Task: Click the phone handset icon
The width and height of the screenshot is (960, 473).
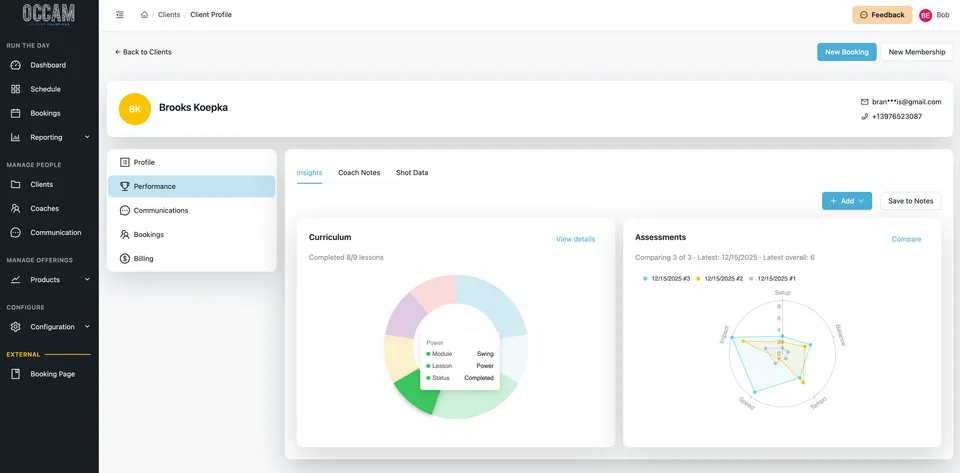Action: (x=864, y=116)
